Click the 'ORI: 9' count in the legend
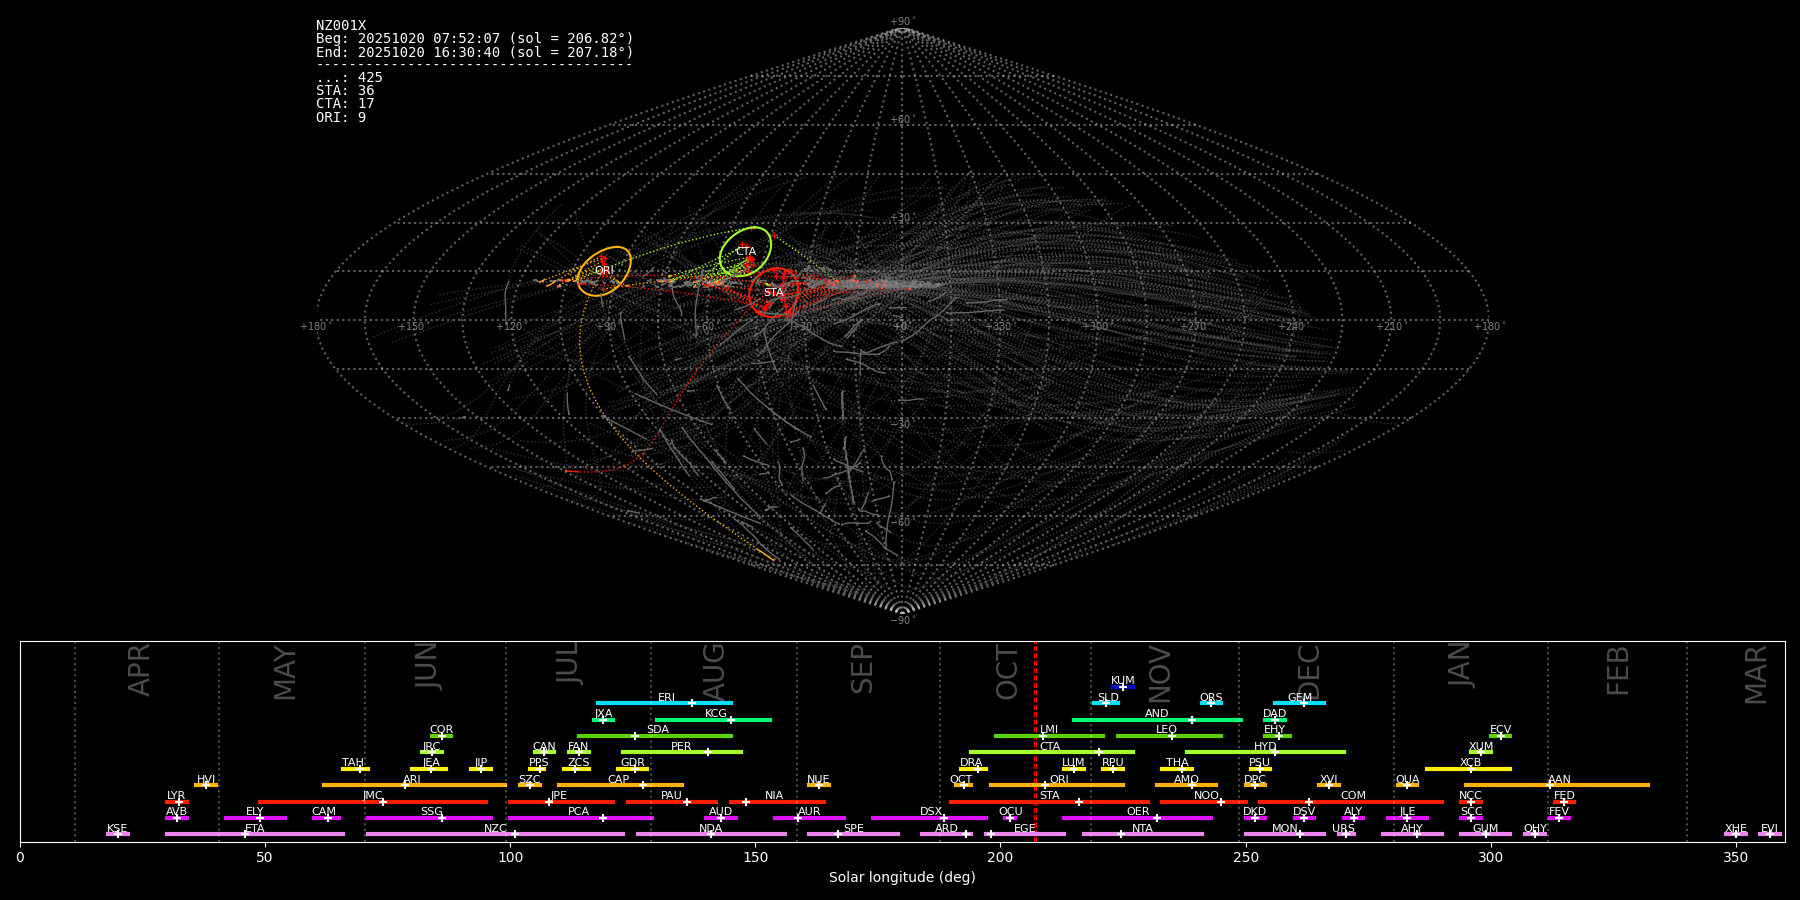 (341, 117)
